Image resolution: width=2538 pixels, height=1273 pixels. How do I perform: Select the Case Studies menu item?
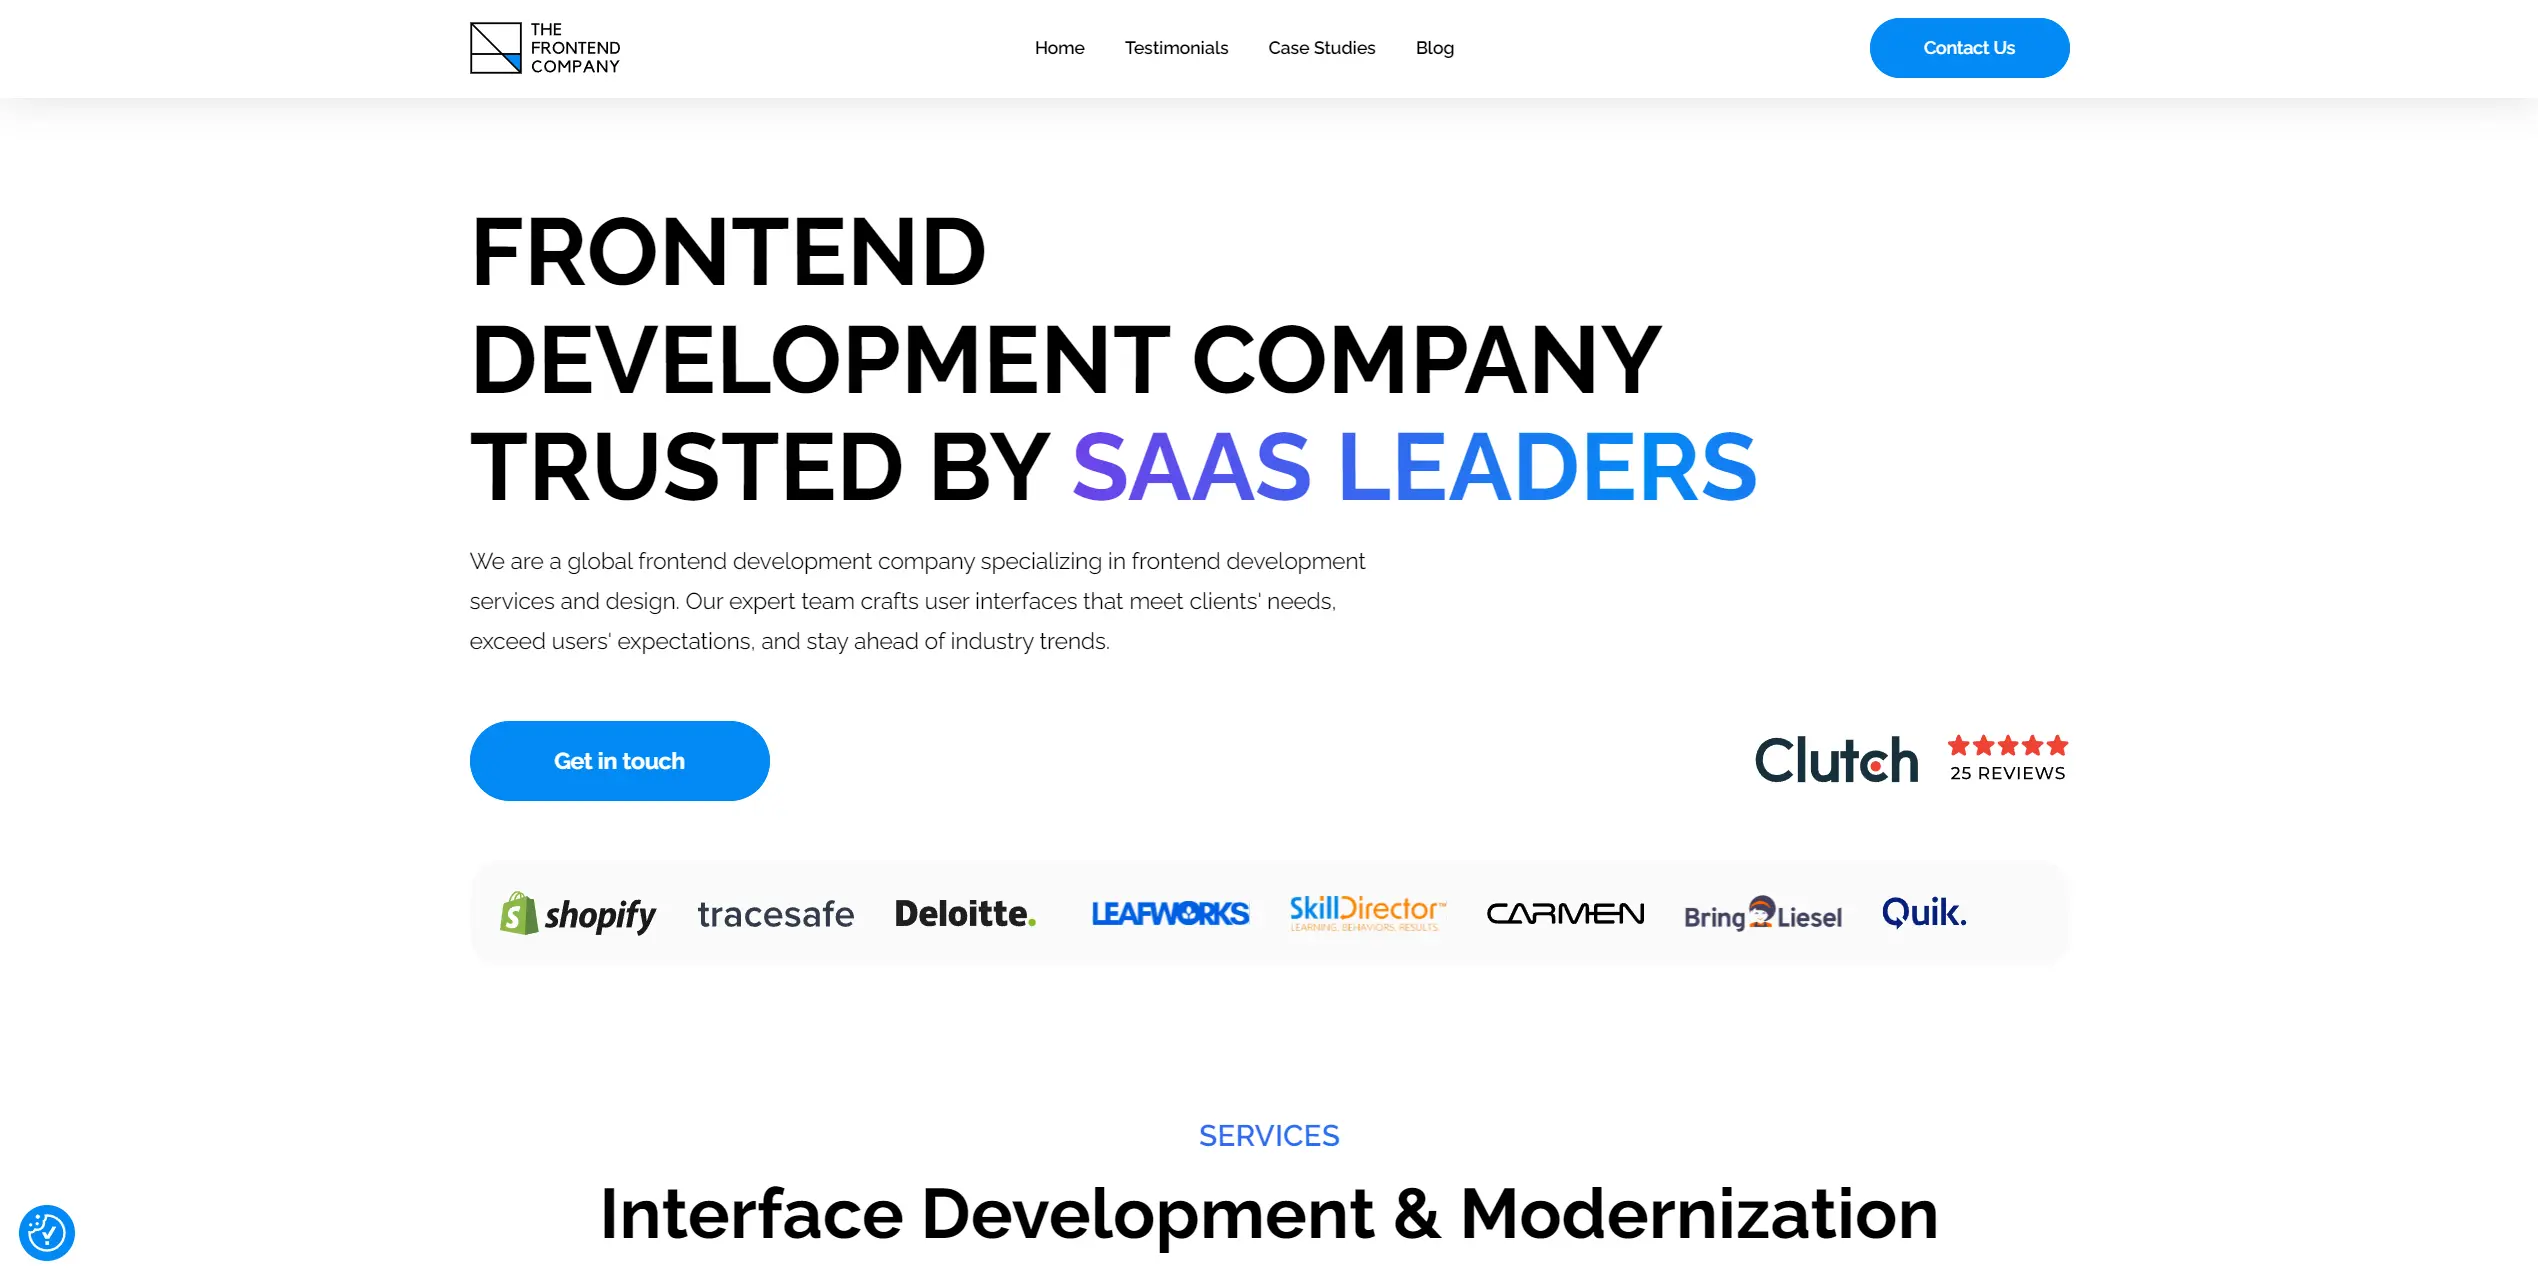[1323, 47]
